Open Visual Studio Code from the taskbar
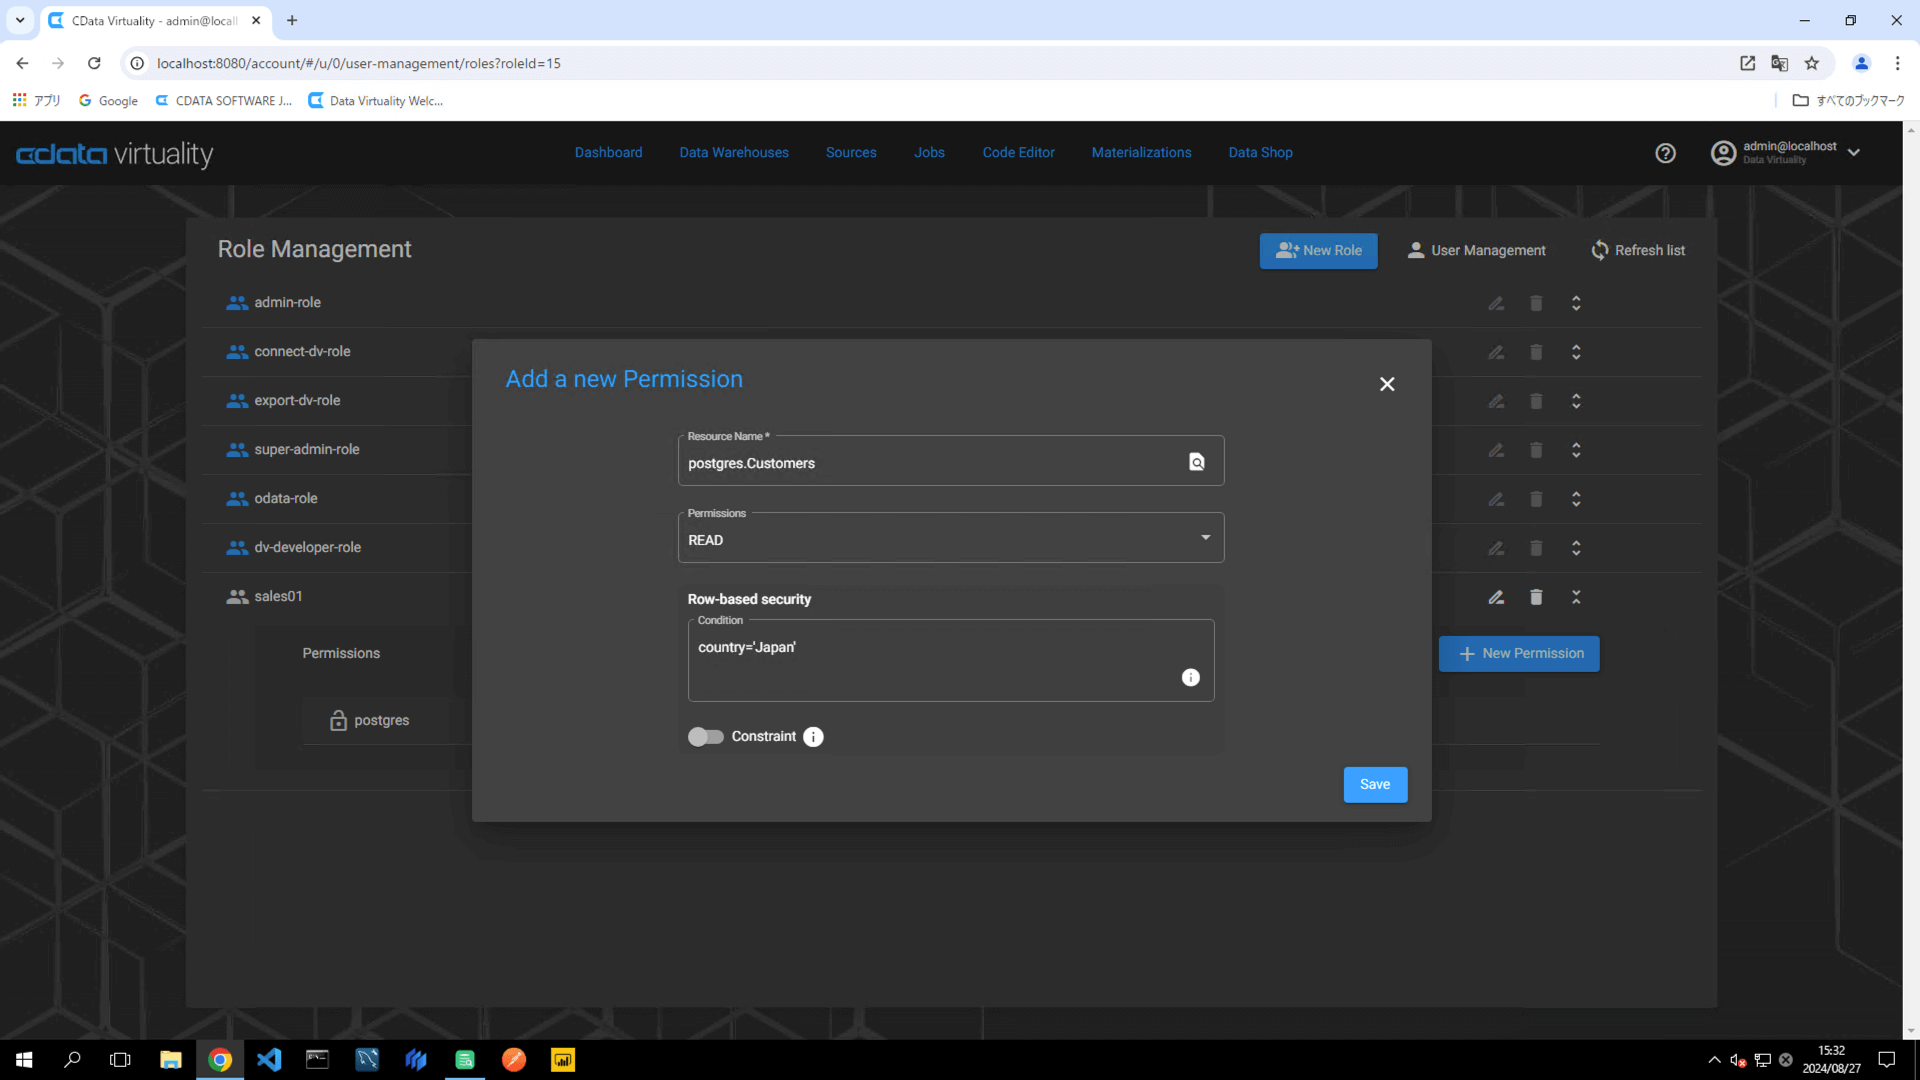 point(269,1060)
